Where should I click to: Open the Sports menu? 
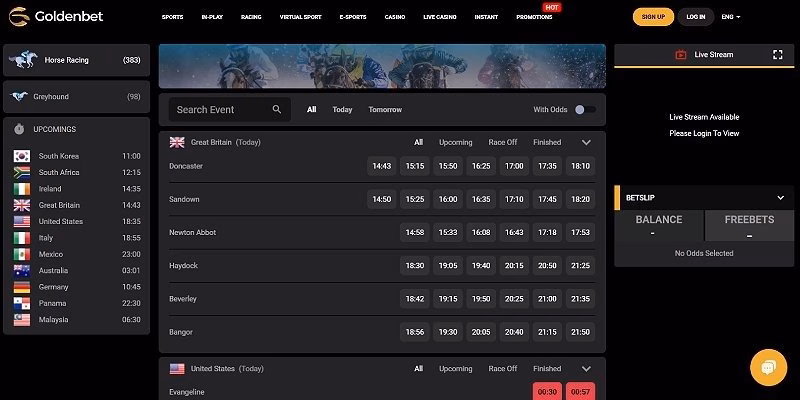coord(172,17)
